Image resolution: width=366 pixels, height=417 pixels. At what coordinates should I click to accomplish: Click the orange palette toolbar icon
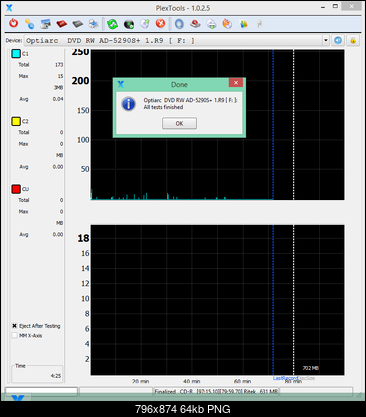[x=227, y=24]
